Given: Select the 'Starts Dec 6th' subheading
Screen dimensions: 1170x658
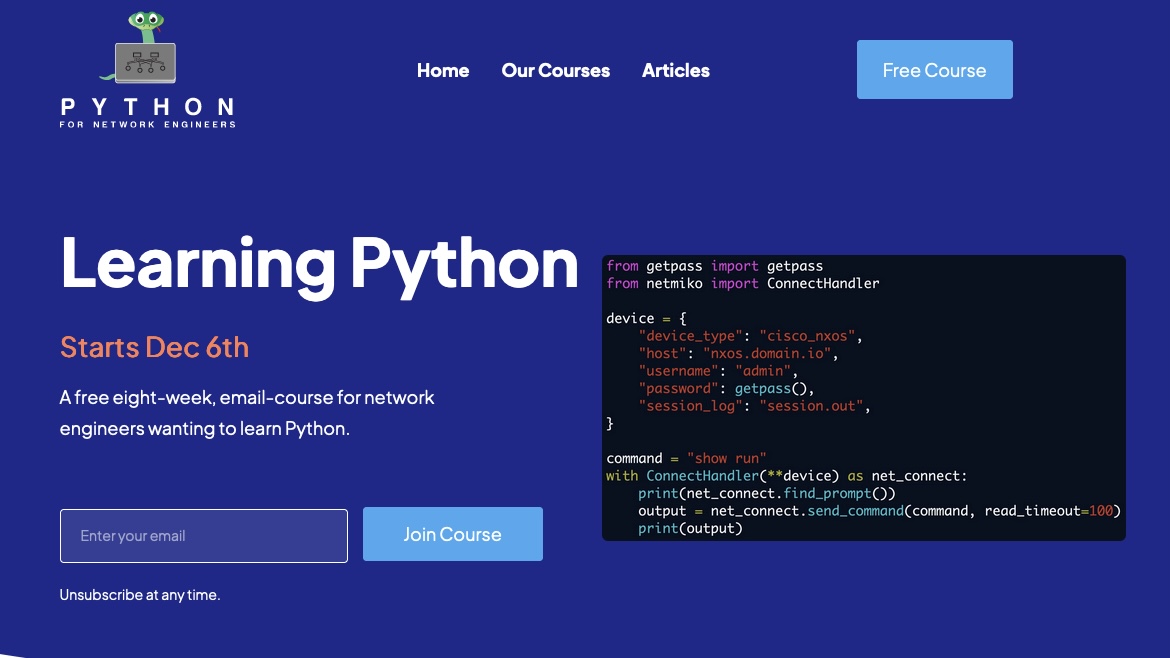Looking at the screenshot, I should point(155,347).
